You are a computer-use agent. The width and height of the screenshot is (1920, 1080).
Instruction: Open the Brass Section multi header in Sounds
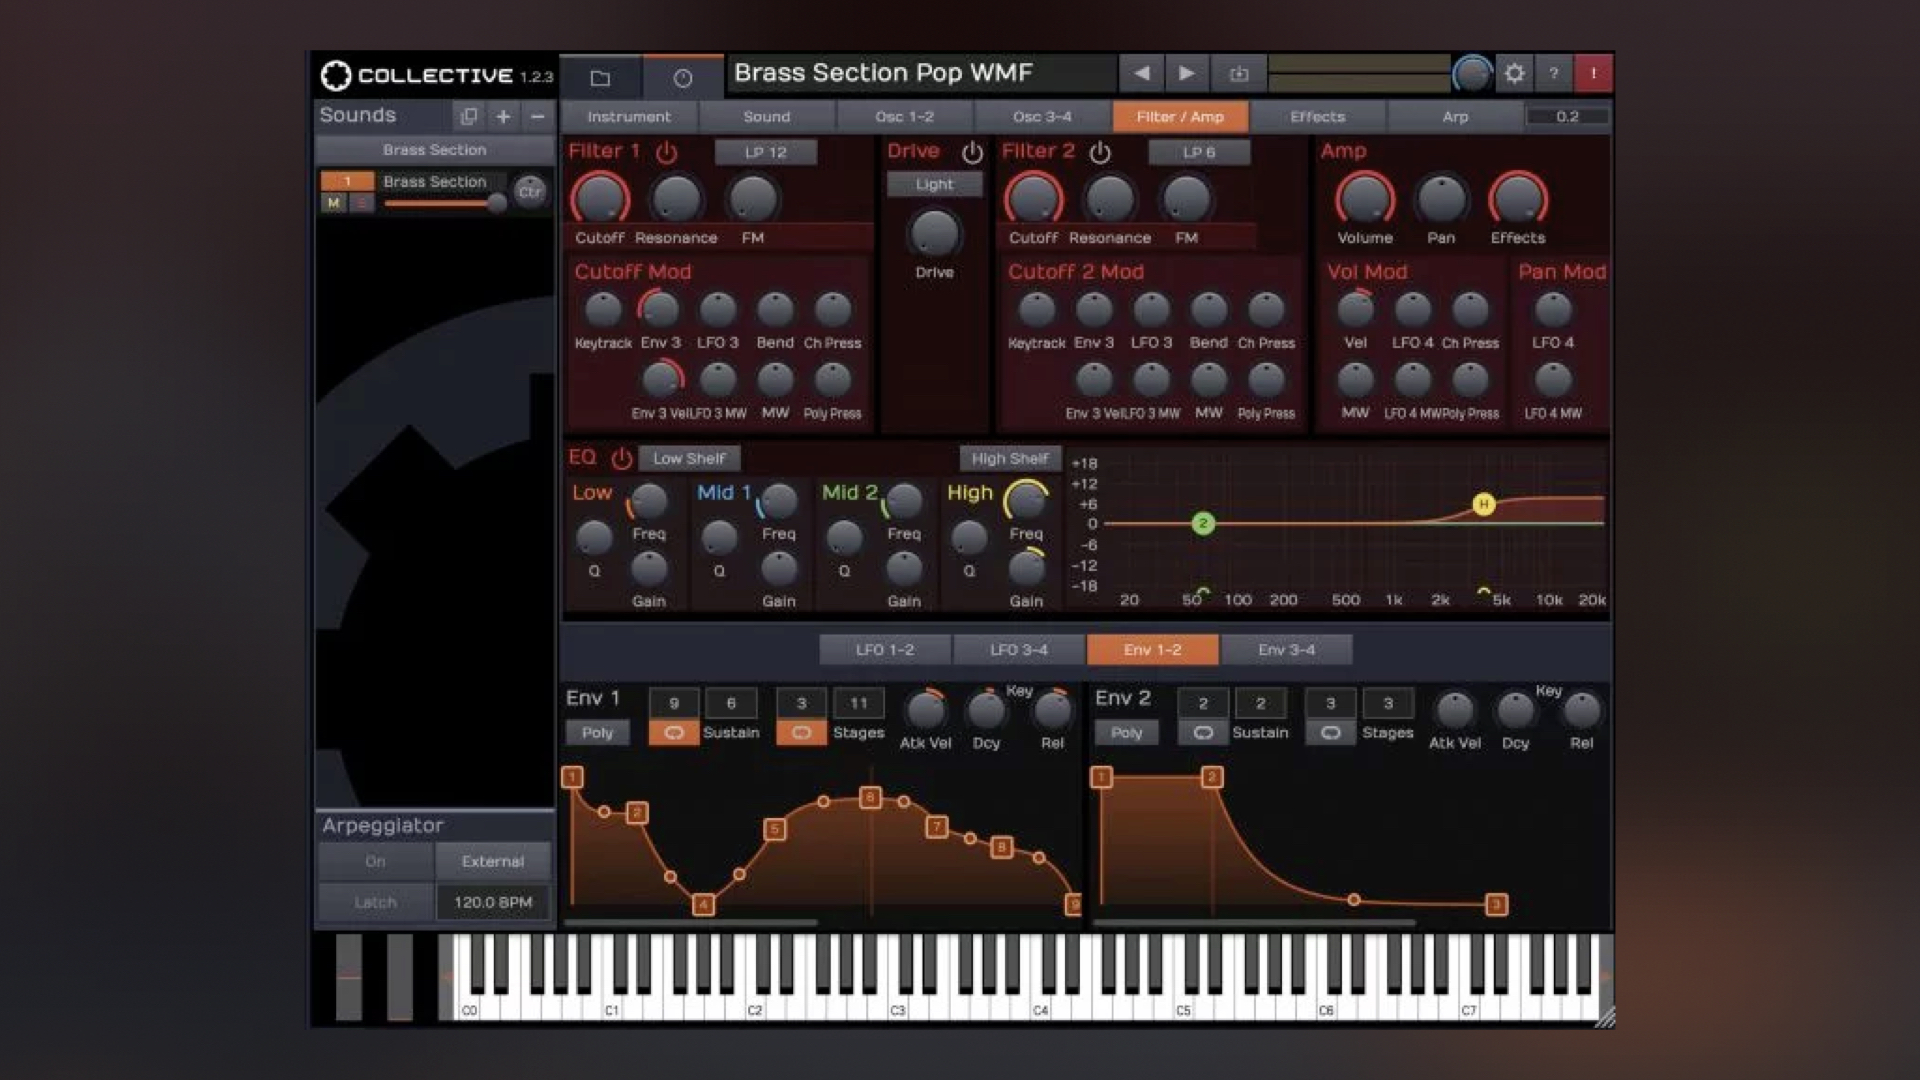point(434,150)
